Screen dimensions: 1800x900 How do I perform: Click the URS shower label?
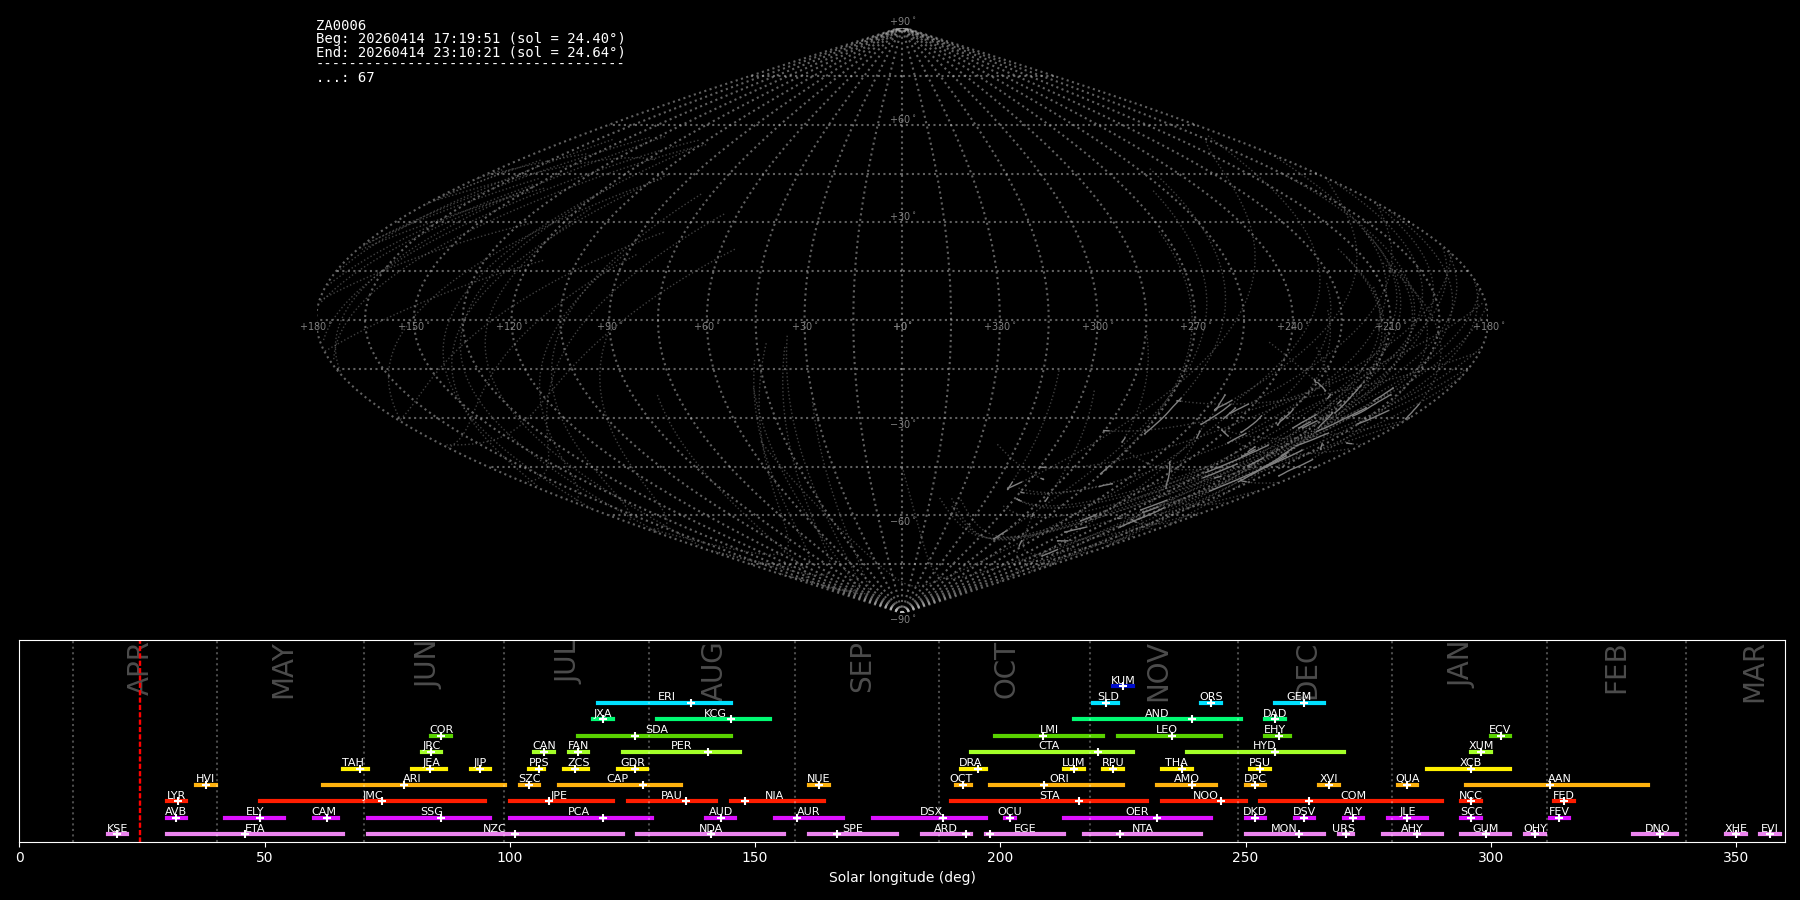point(1344,829)
